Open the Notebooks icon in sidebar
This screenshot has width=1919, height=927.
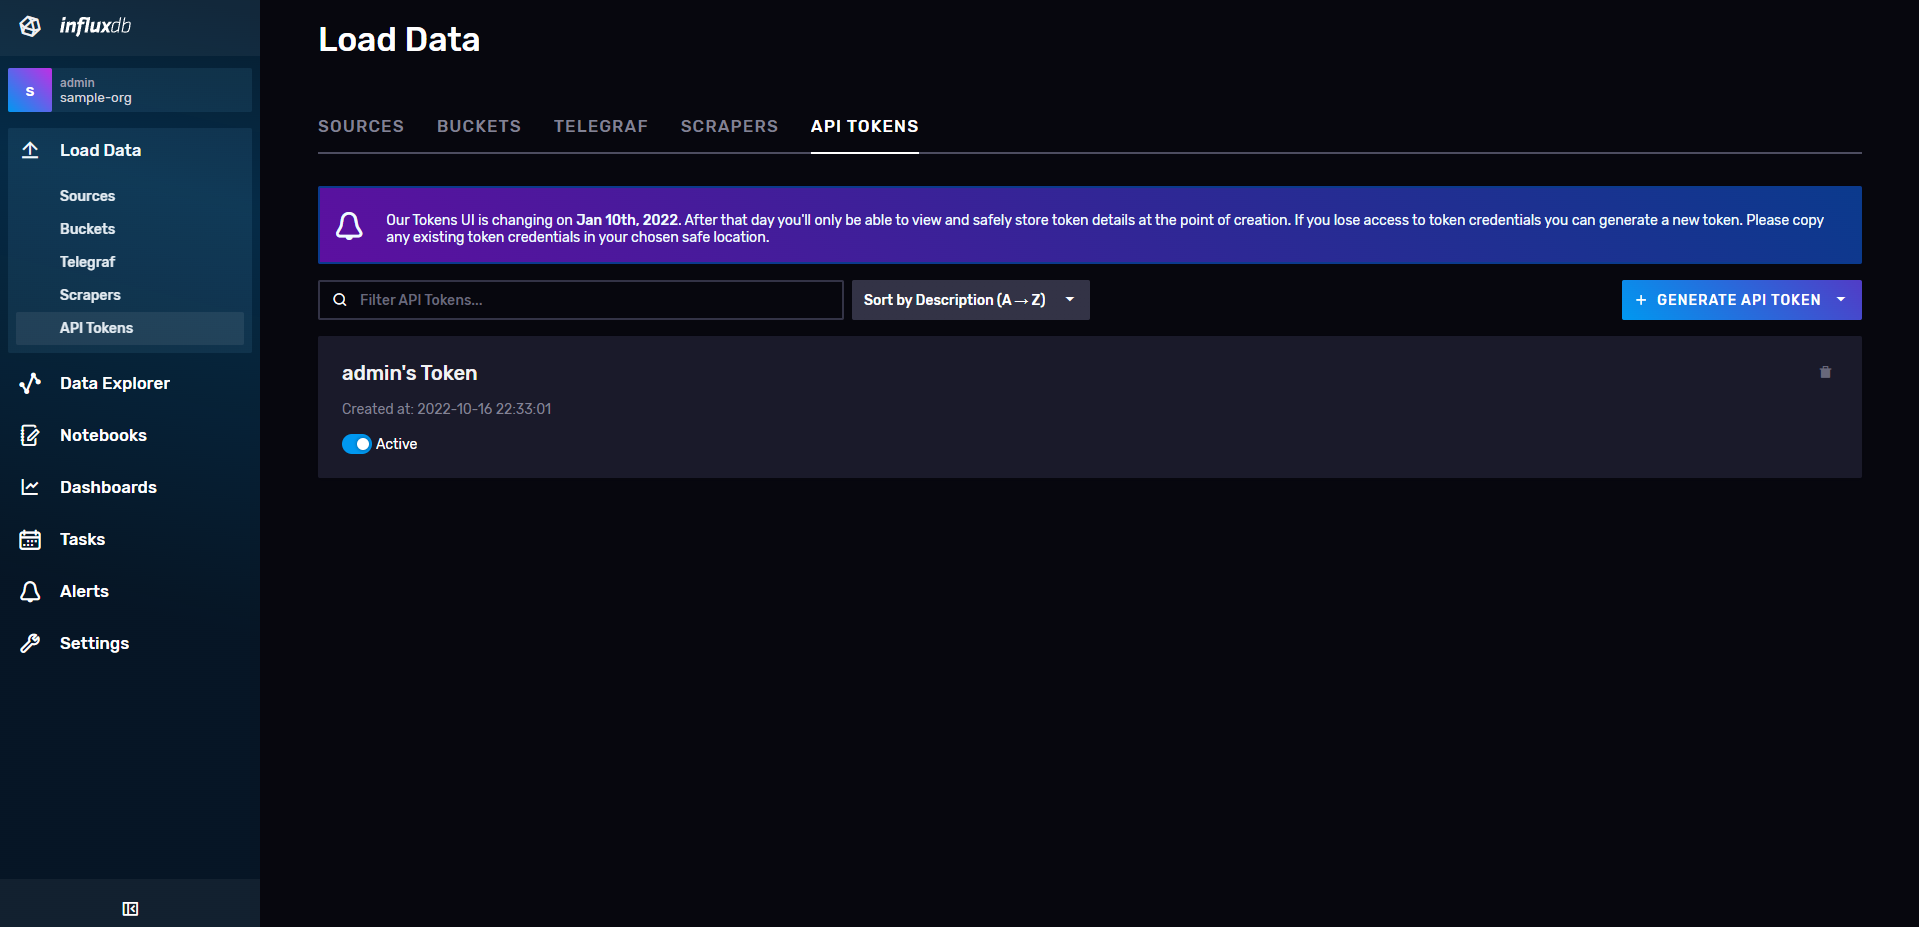click(x=30, y=435)
